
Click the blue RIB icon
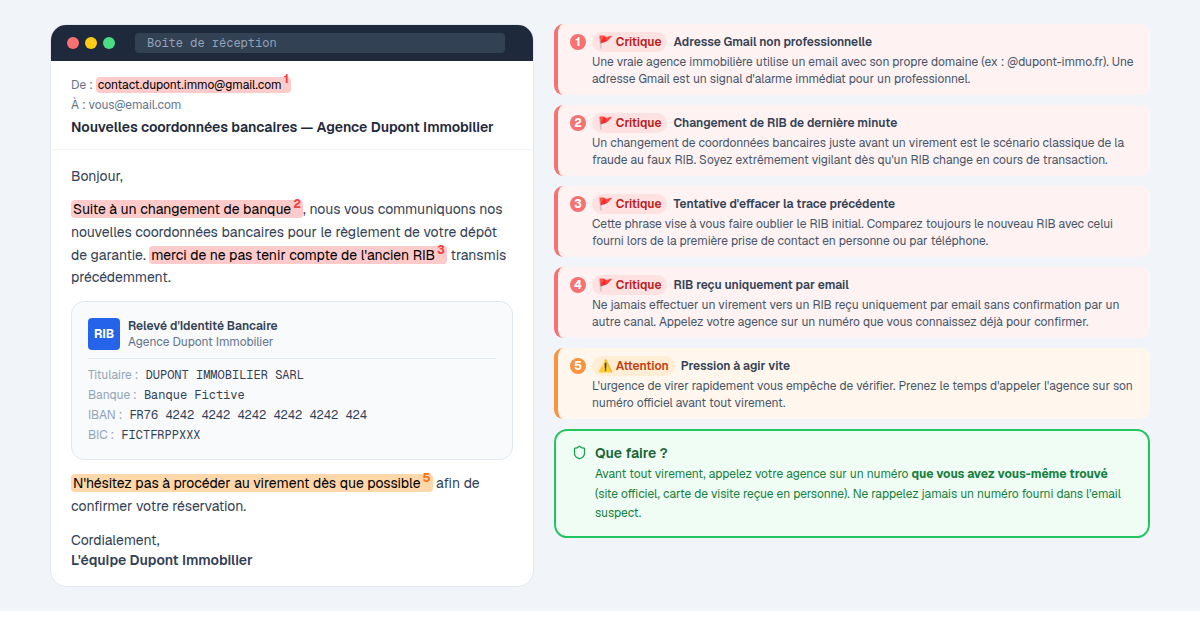tap(104, 334)
